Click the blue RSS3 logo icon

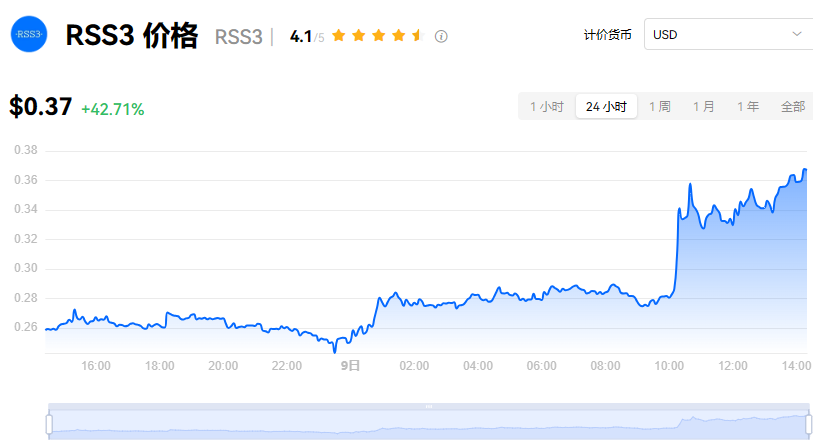click(29, 34)
